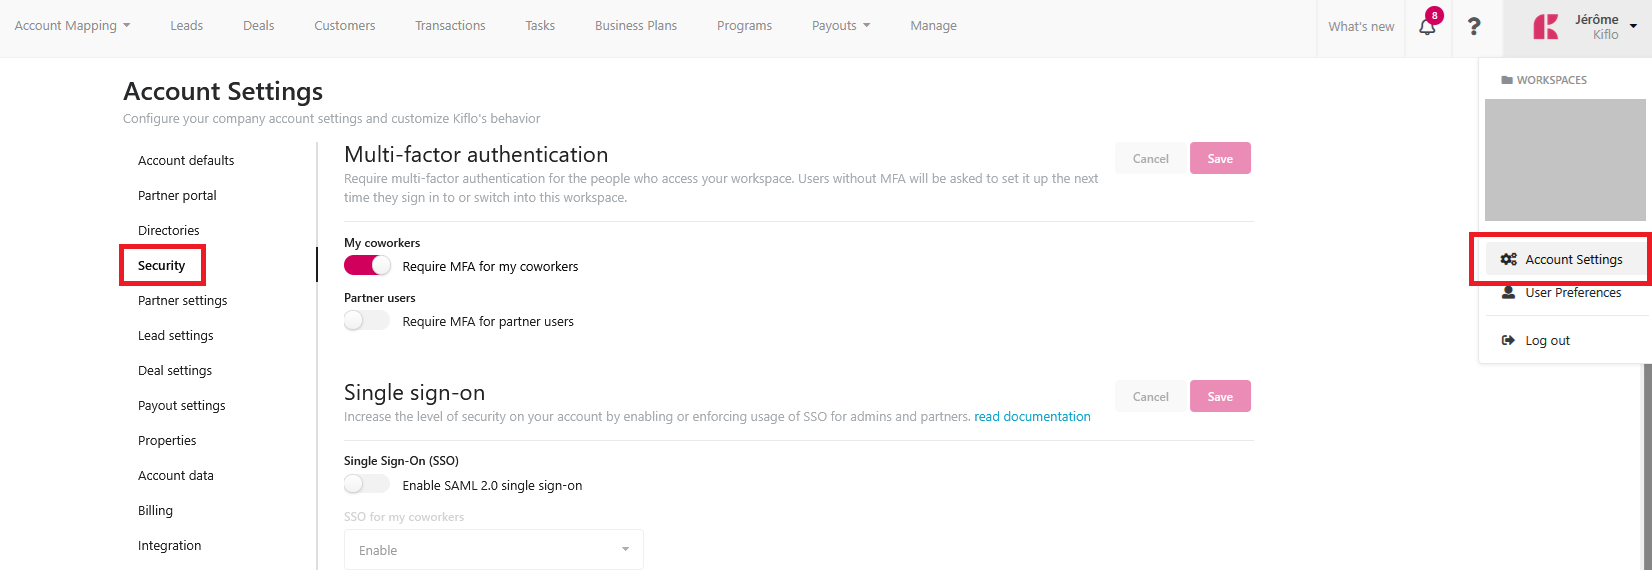The height and width of the screenshot is (570, 1652).
Task: Click the gray workspace placeholder
Action: point(1565,160)
